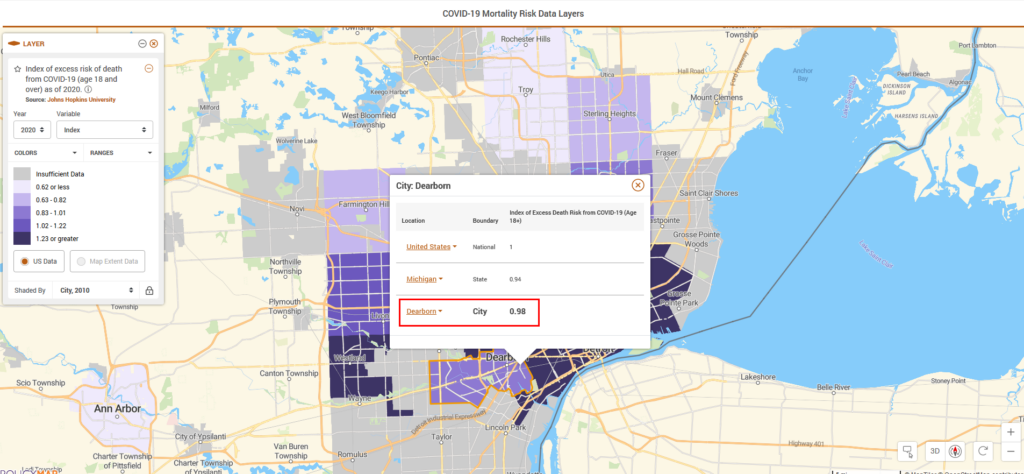Viewport: 1024px width, 474px height.
Task: Close the City: Dearborn popup
Action: click(637, 185)
